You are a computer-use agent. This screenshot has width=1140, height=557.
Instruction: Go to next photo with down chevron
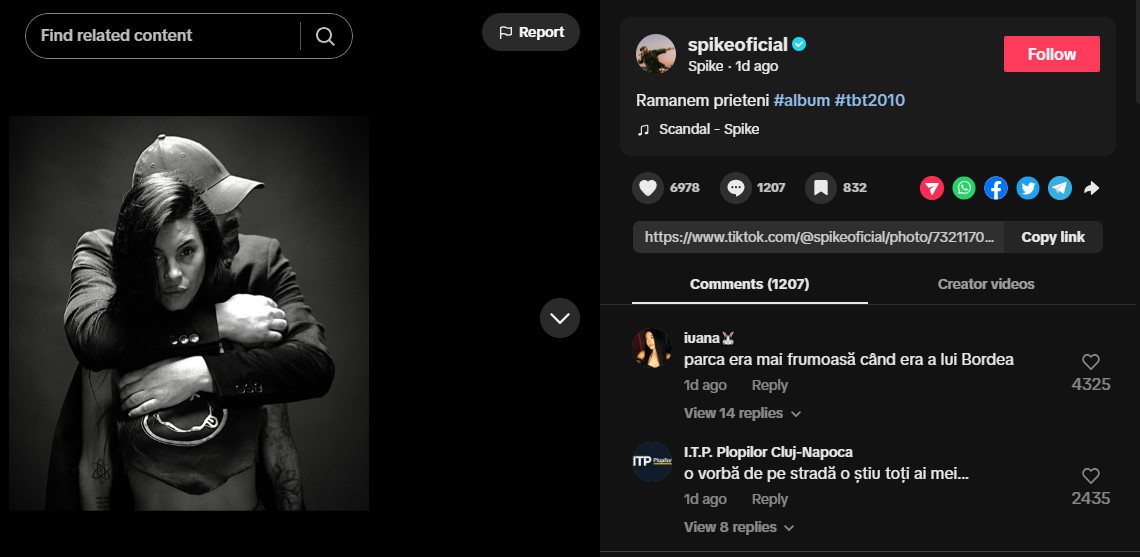coord(560,318)
